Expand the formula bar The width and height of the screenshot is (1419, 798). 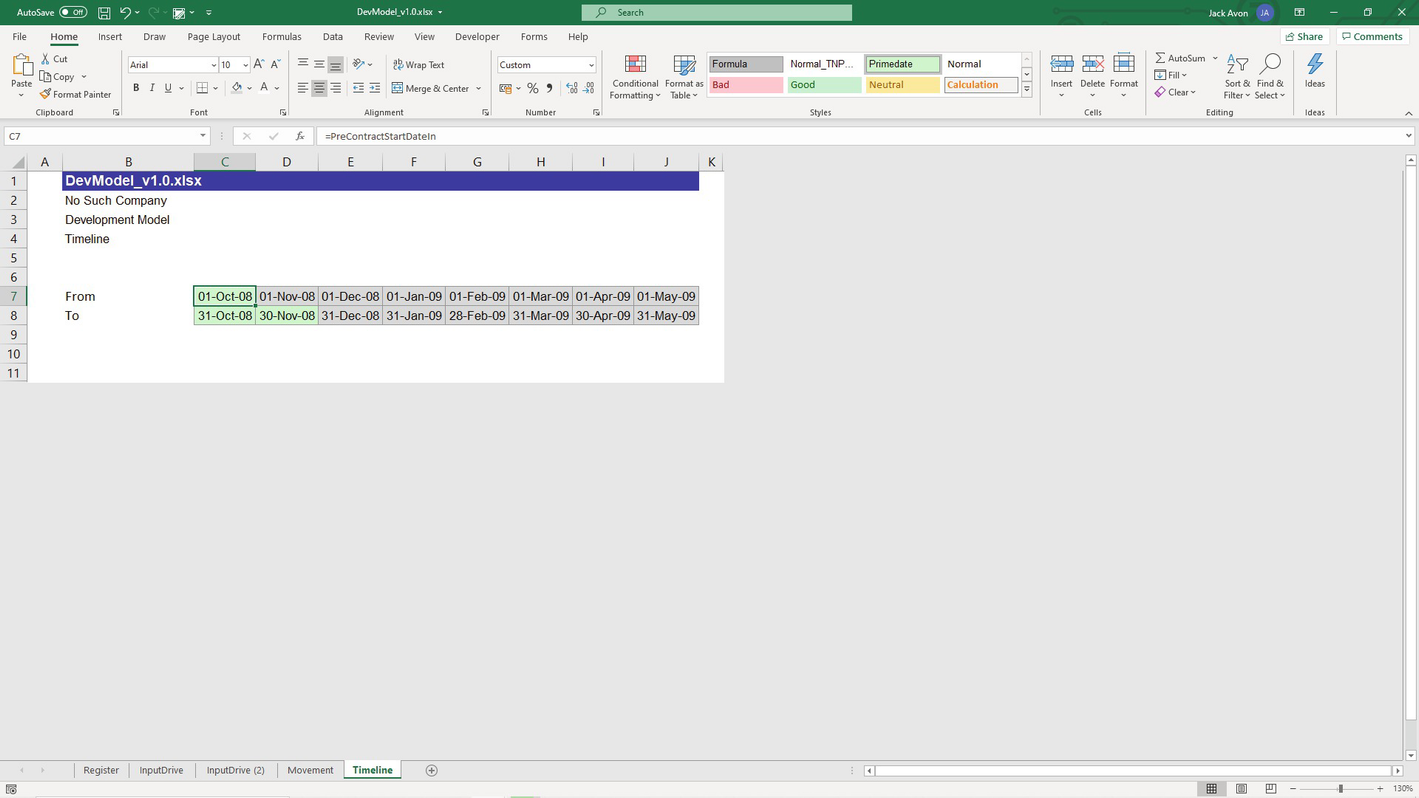tap(1409, 136)
